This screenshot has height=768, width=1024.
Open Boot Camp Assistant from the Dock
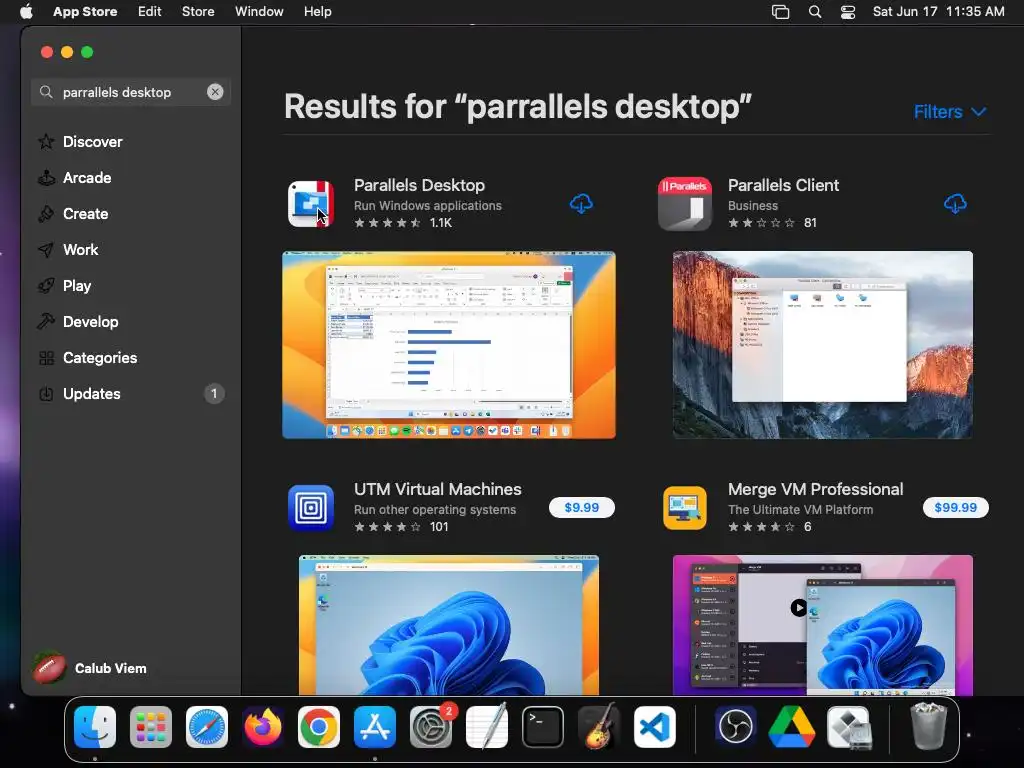point(848,727)
